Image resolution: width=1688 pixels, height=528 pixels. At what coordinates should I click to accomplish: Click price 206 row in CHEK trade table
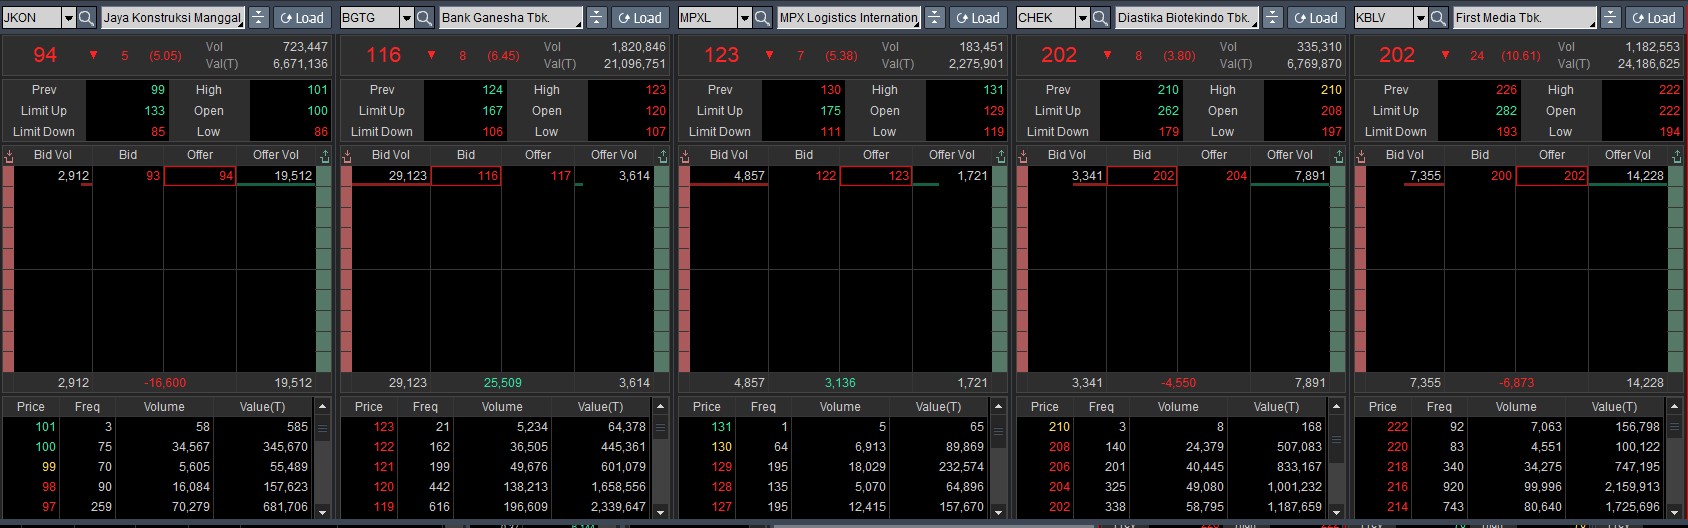coord(1172,467)
